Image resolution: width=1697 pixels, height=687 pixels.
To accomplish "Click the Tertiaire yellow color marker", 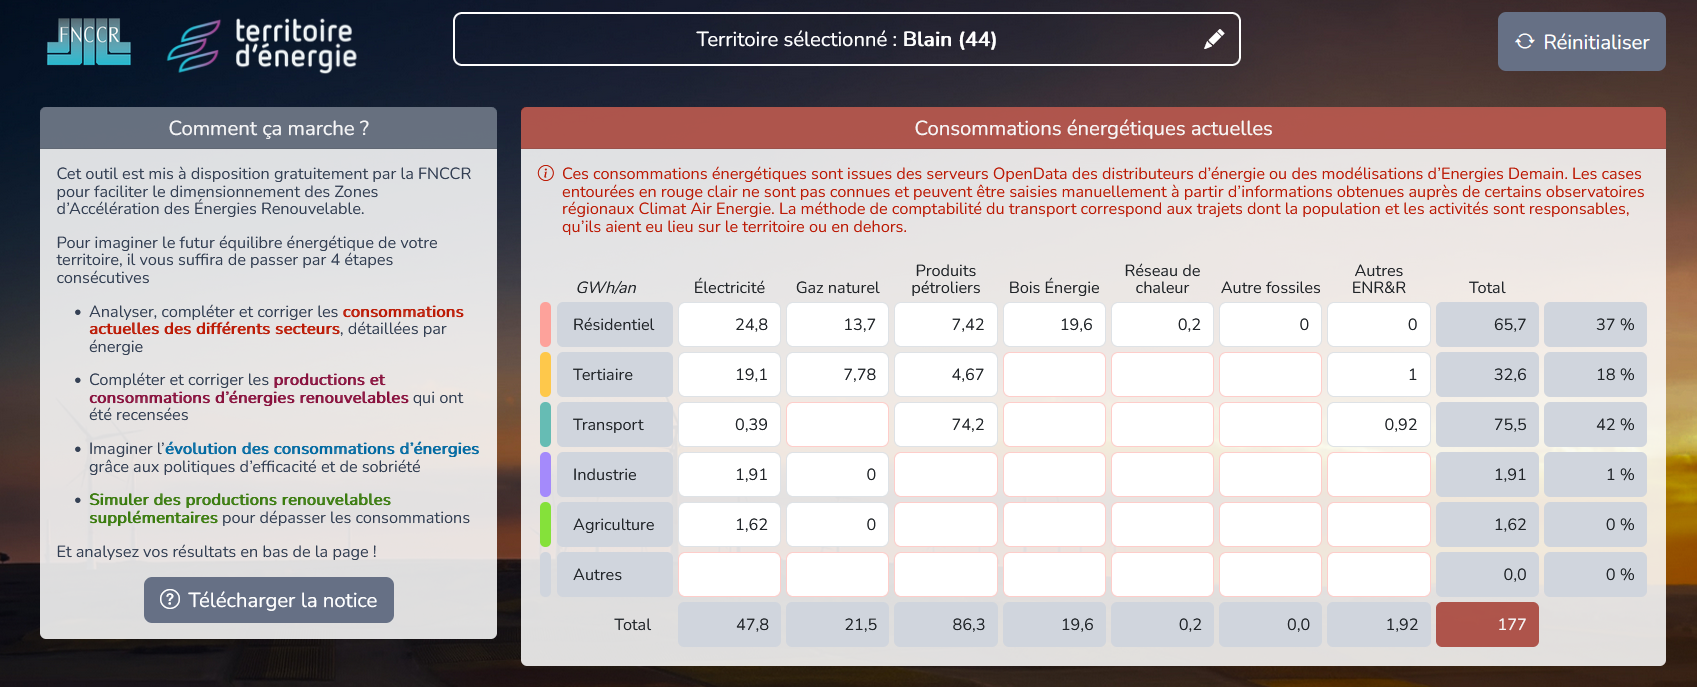I will pos(545,375).
